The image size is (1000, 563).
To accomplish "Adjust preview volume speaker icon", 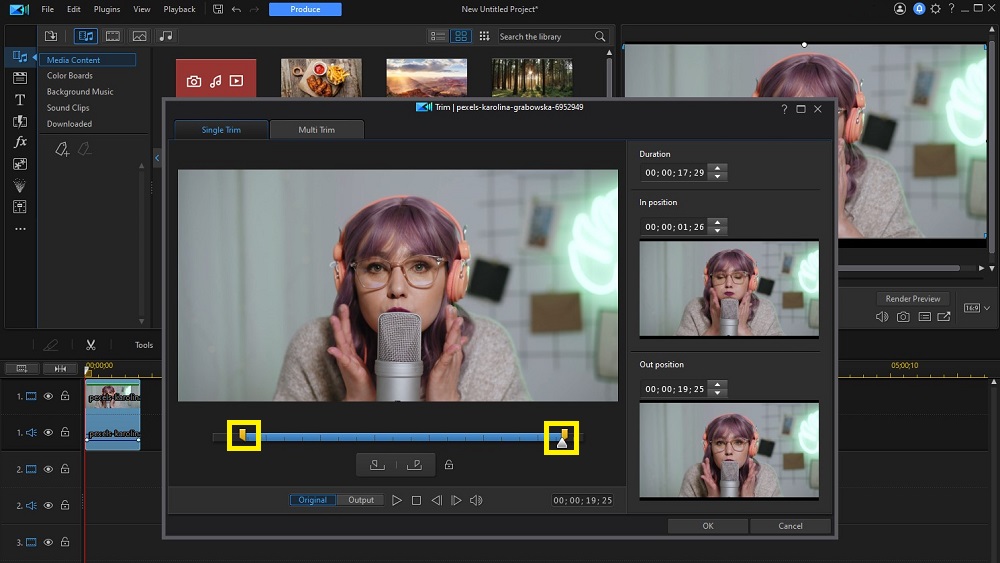I will tap(882, 317).
